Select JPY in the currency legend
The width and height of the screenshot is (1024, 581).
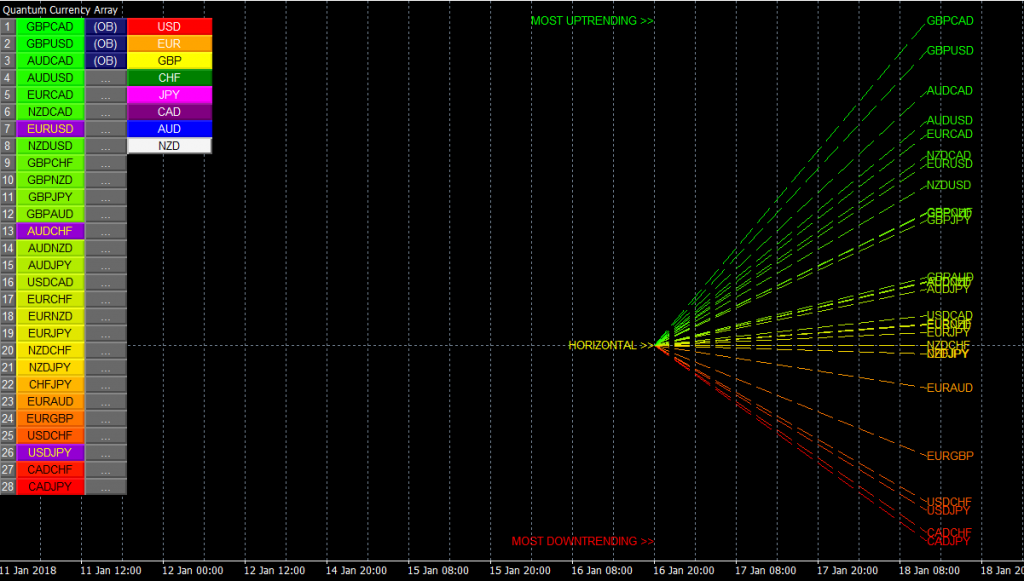click(x=168, y=94)
